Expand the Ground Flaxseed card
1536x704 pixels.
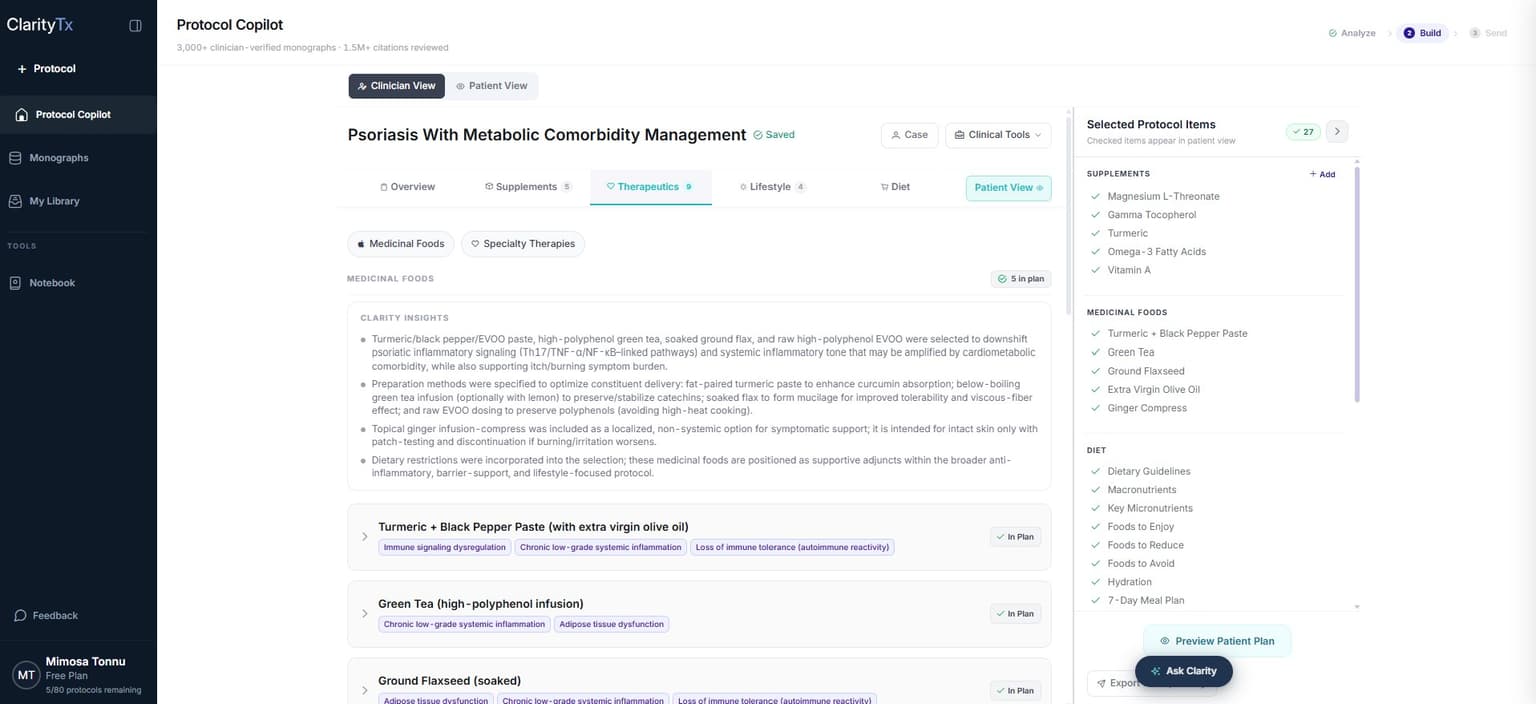coord(365,691)
